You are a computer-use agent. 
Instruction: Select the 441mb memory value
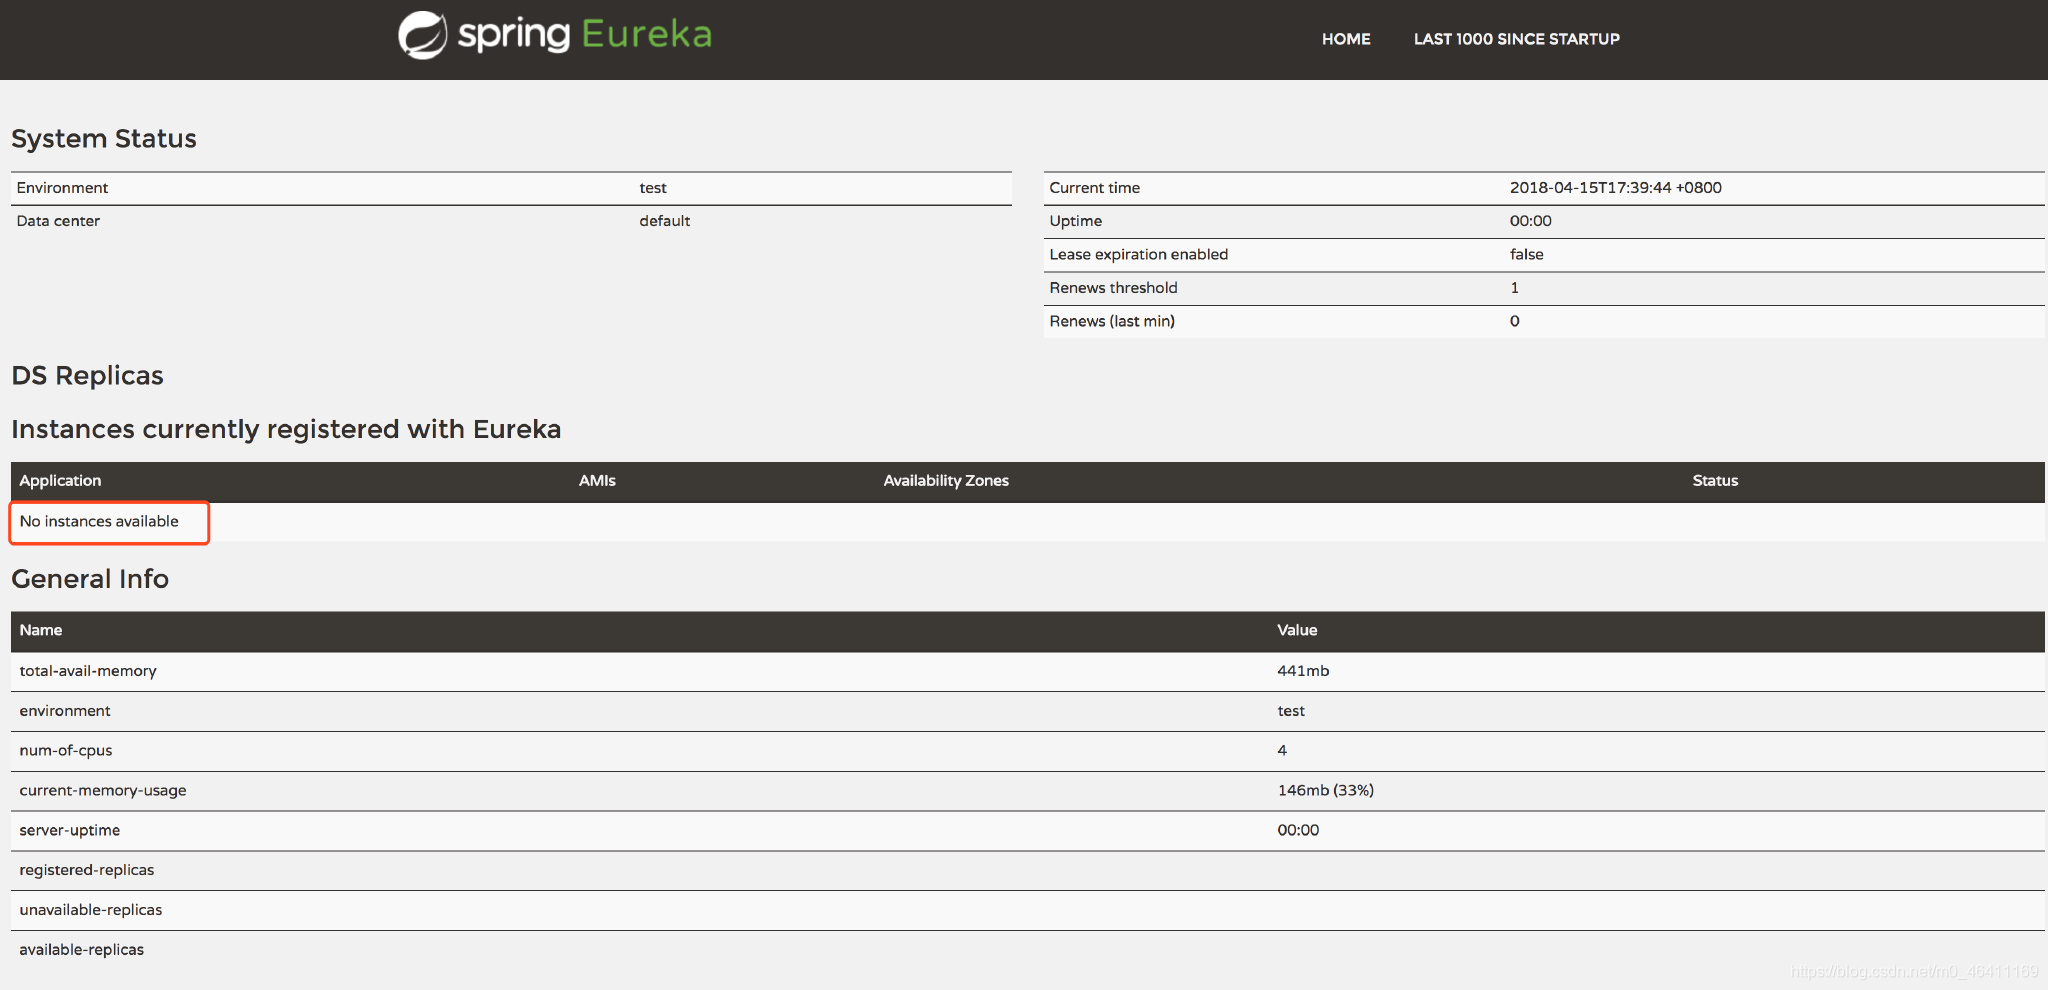(1303, 671)
